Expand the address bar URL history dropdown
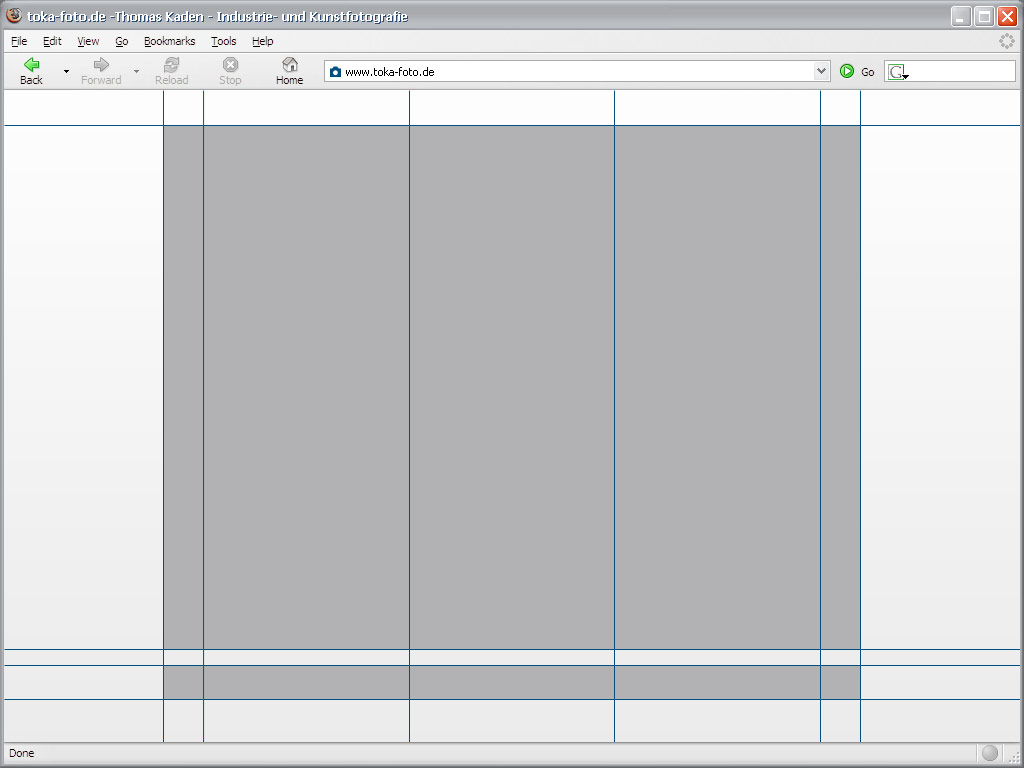The height and width of the screenshot is (768, 1024). [x=822, y=71]
